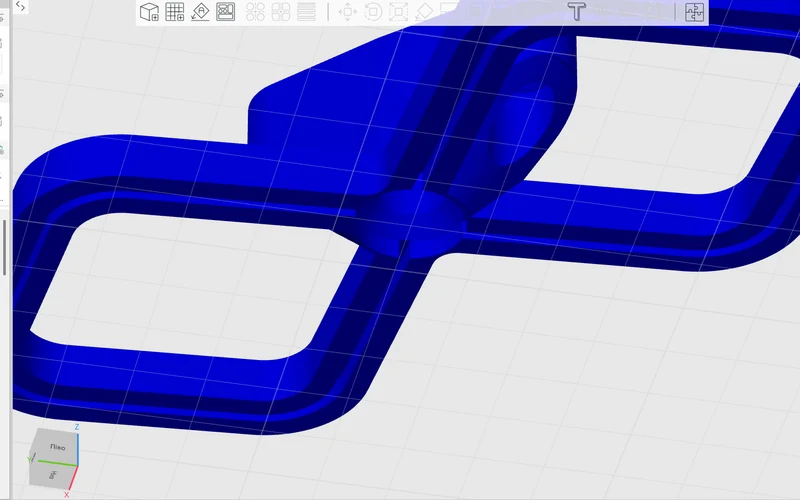Open the Variable layer height tool
The image size is (800, 500).
(306, 12)
